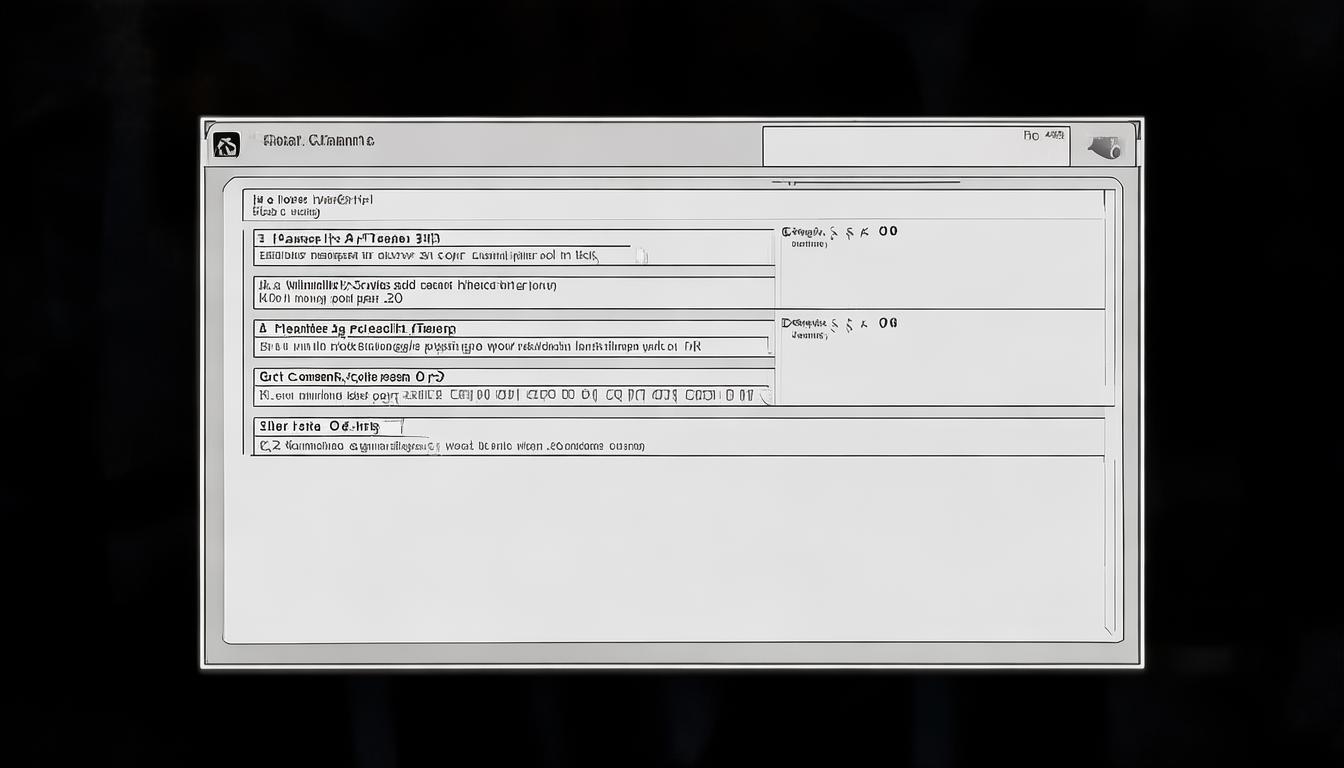Select the third list row starting with A

[x=512, y=338]
